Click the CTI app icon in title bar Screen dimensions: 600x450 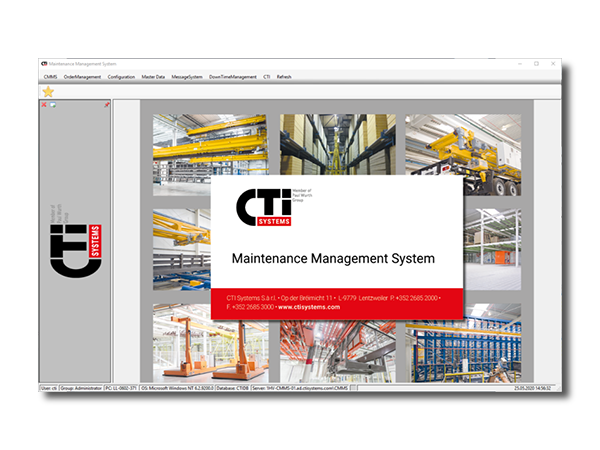[x=44, y=64]
